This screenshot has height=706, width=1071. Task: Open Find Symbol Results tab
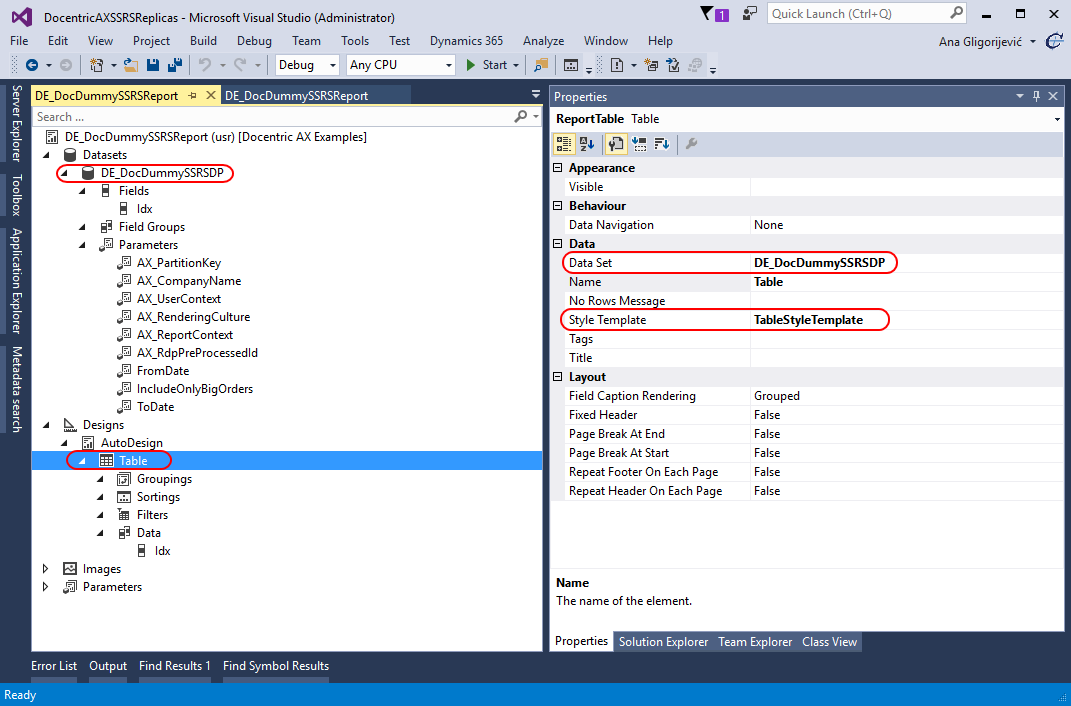pos(276,666)
